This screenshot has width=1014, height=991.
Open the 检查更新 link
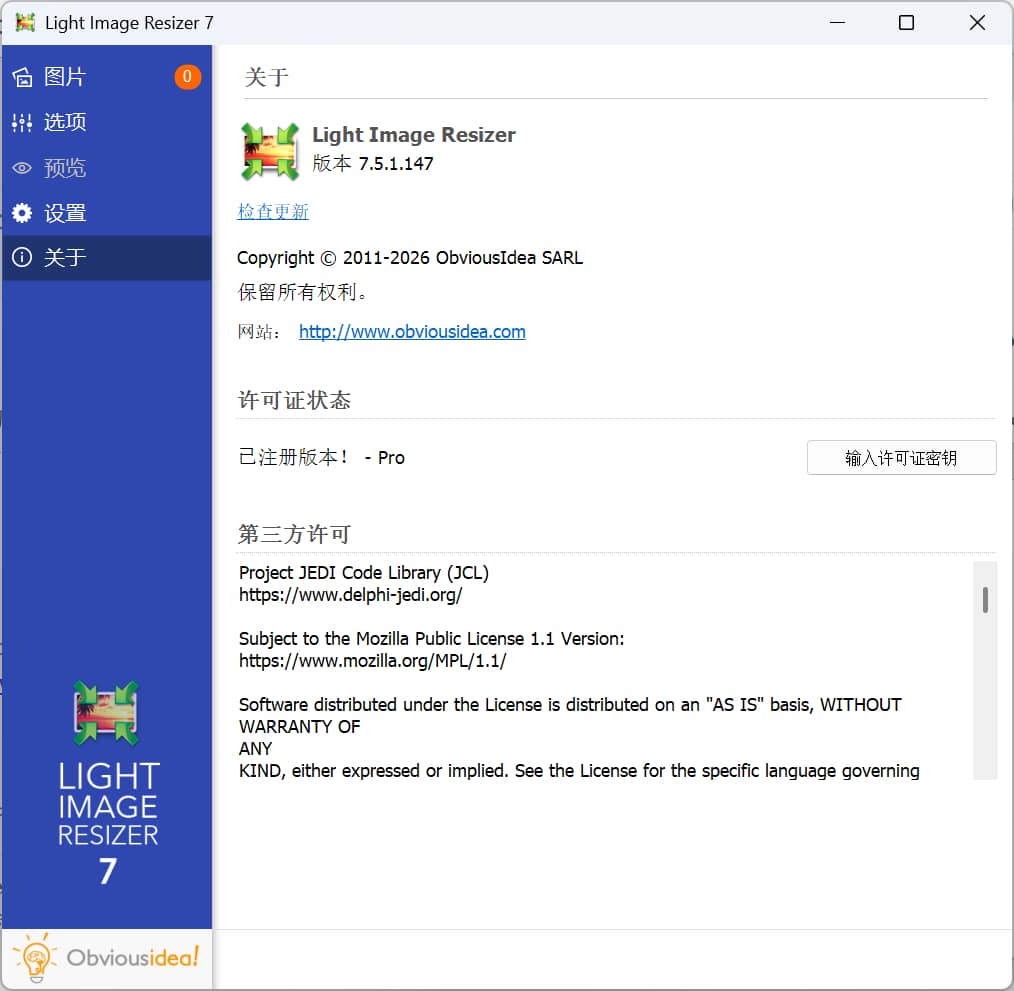pos(273,211)
